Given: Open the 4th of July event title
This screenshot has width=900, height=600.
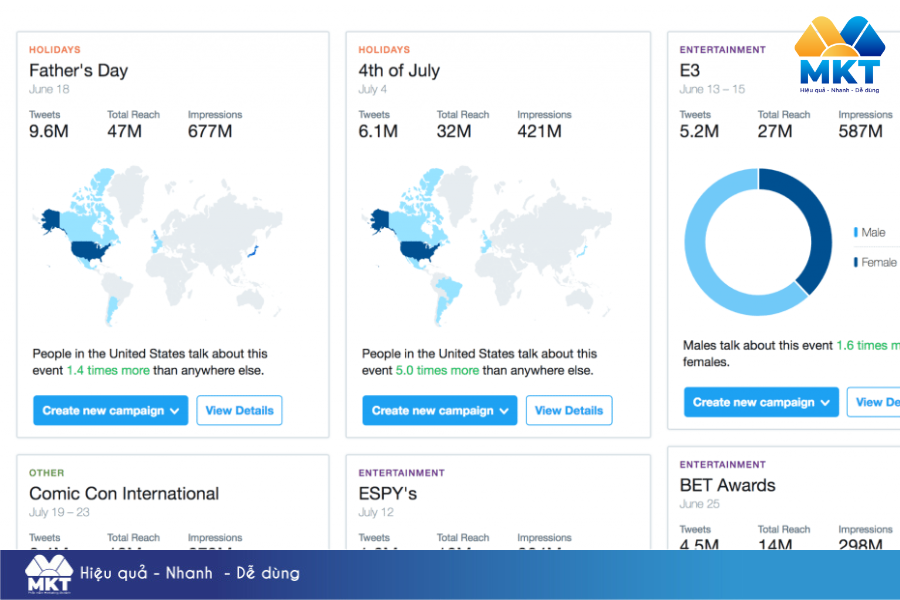Looking at the screenshot, I should pyautogui.click(x=399, y=71).
